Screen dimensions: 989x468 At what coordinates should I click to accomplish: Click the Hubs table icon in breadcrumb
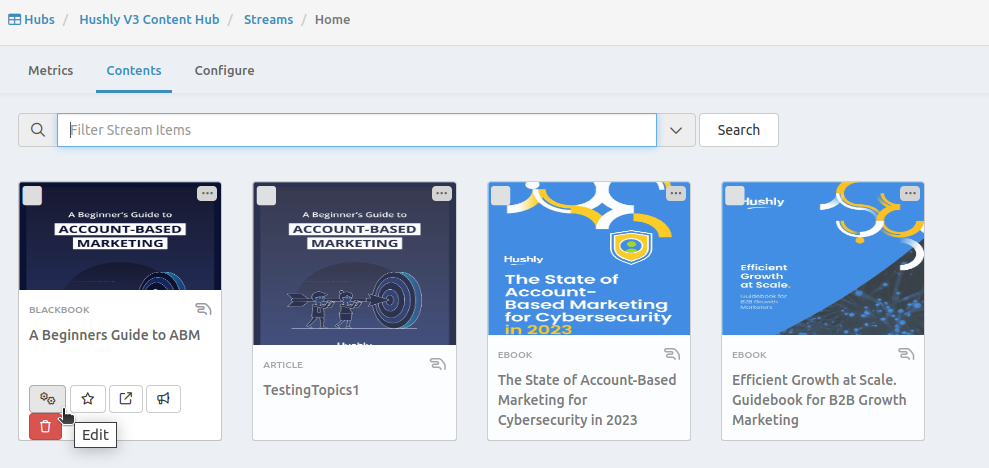coord(14,20)
